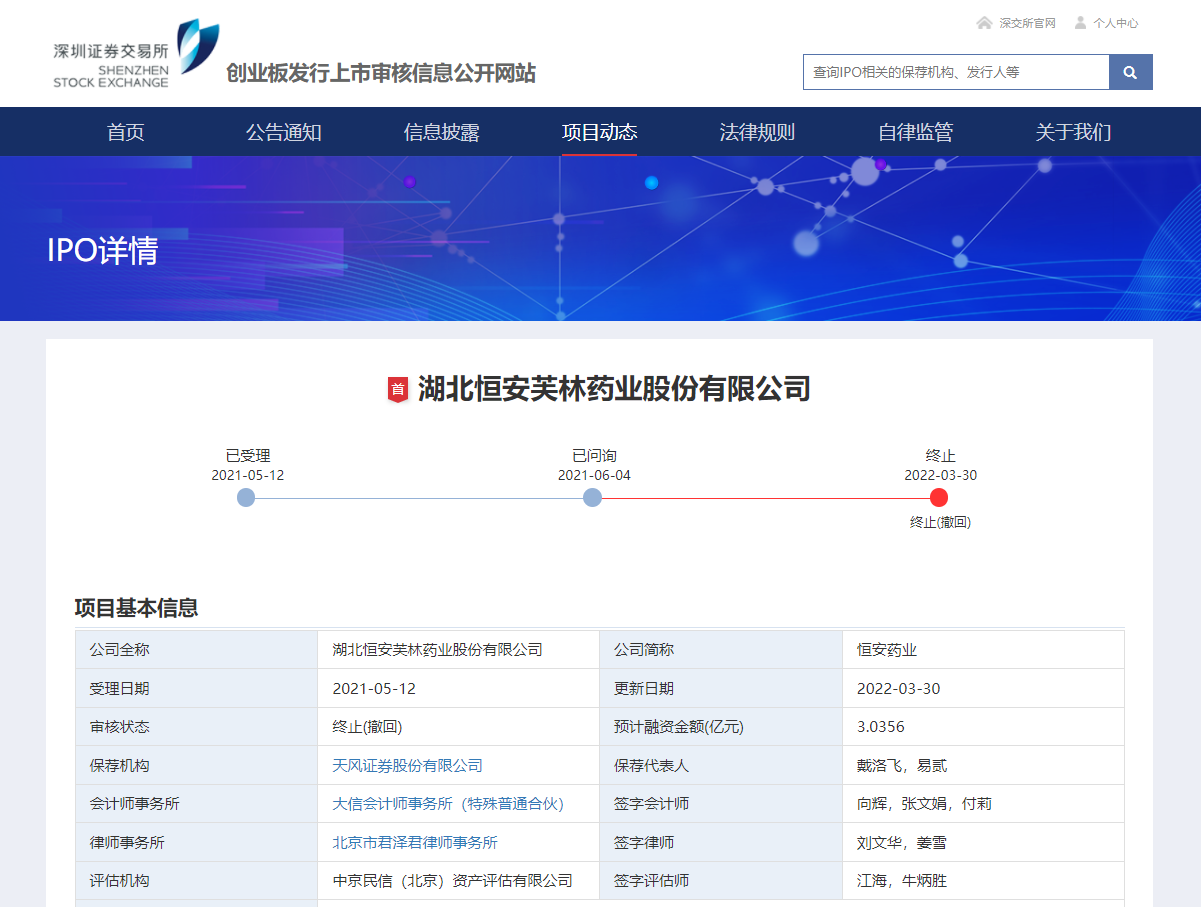Open the 项目动态 navigation menu

(600, 132)
